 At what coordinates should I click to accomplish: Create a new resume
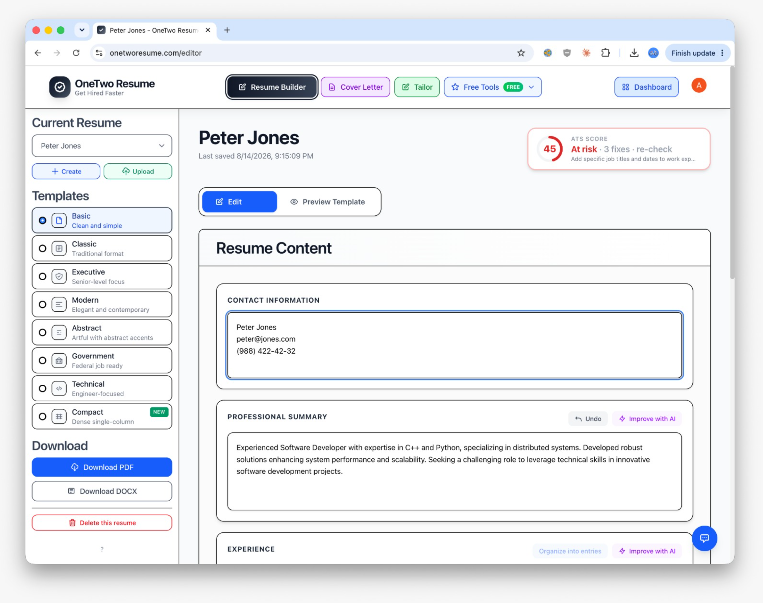pos(66,171)
